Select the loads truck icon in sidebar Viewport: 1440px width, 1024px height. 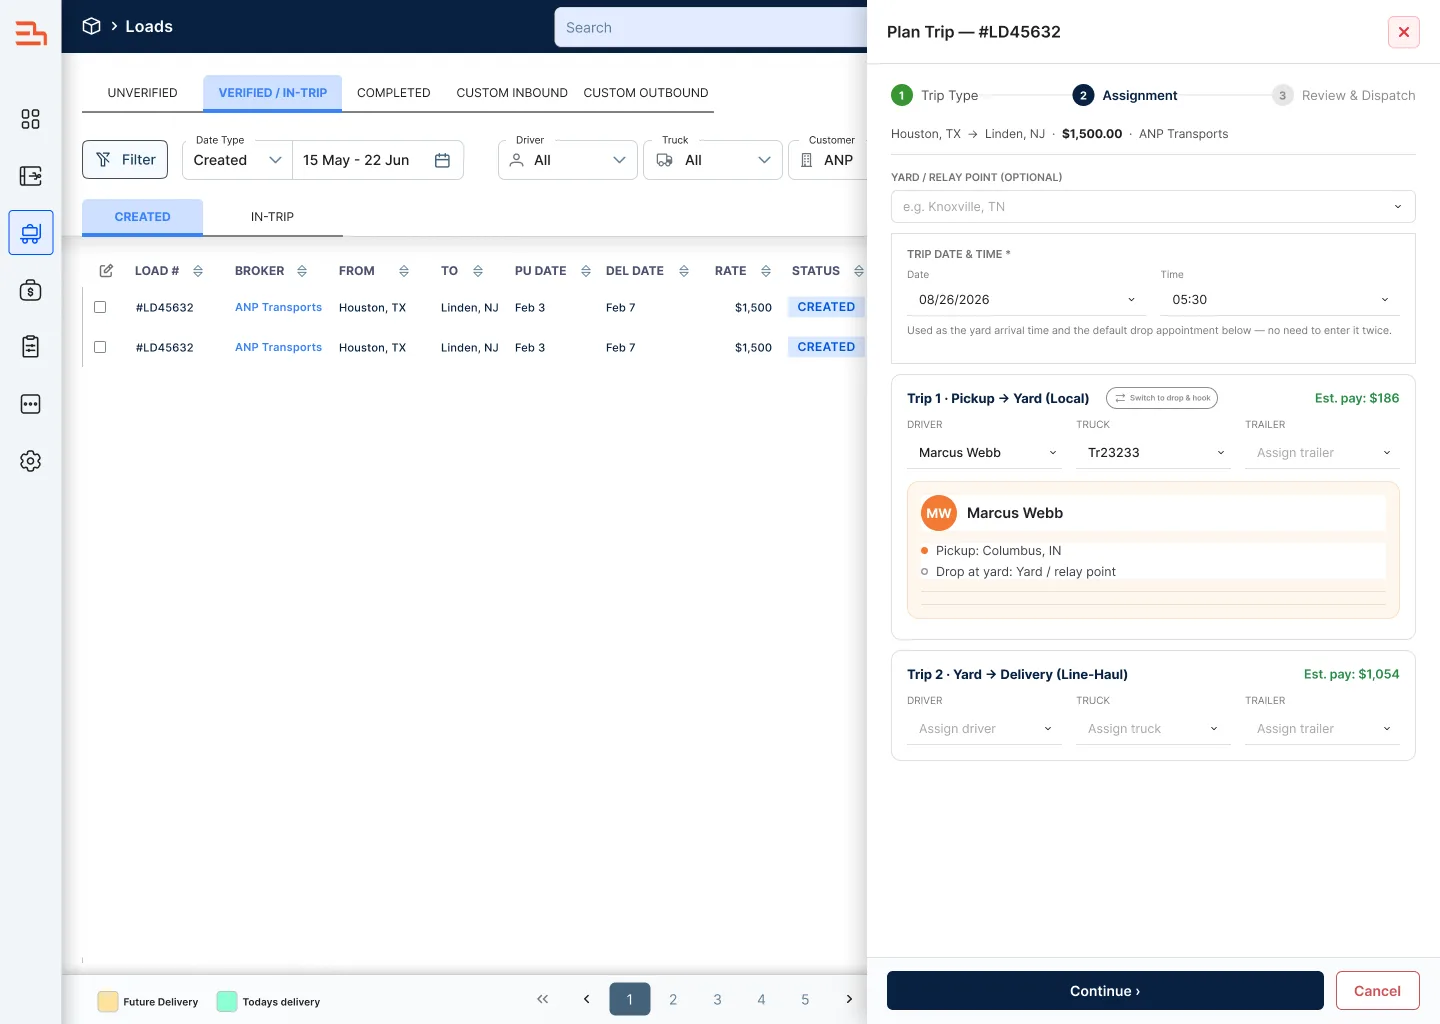(31, 233)
